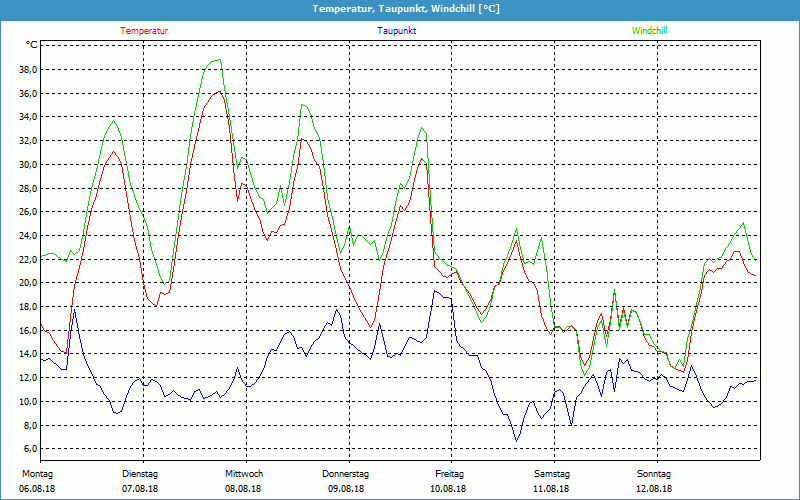
Task: Click the 12,0 y-axis value
Action: click(28, 378)
